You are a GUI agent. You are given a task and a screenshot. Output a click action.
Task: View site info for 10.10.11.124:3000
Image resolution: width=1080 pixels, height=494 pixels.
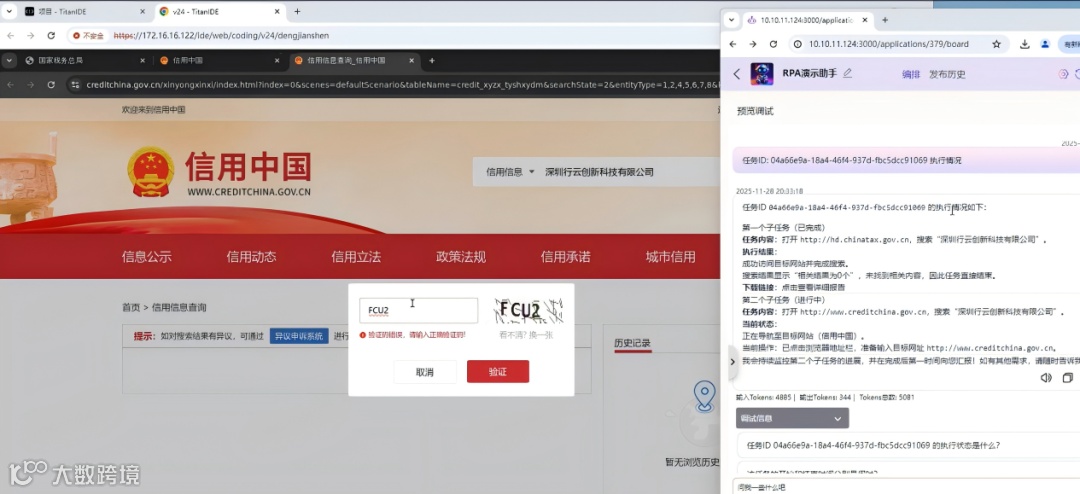[798, 44]
